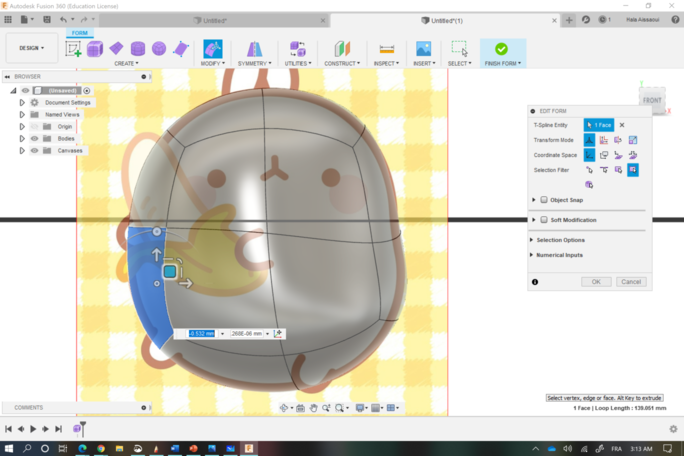Expand the Selection Options section
Screen dimensions: 684x456
561,240
